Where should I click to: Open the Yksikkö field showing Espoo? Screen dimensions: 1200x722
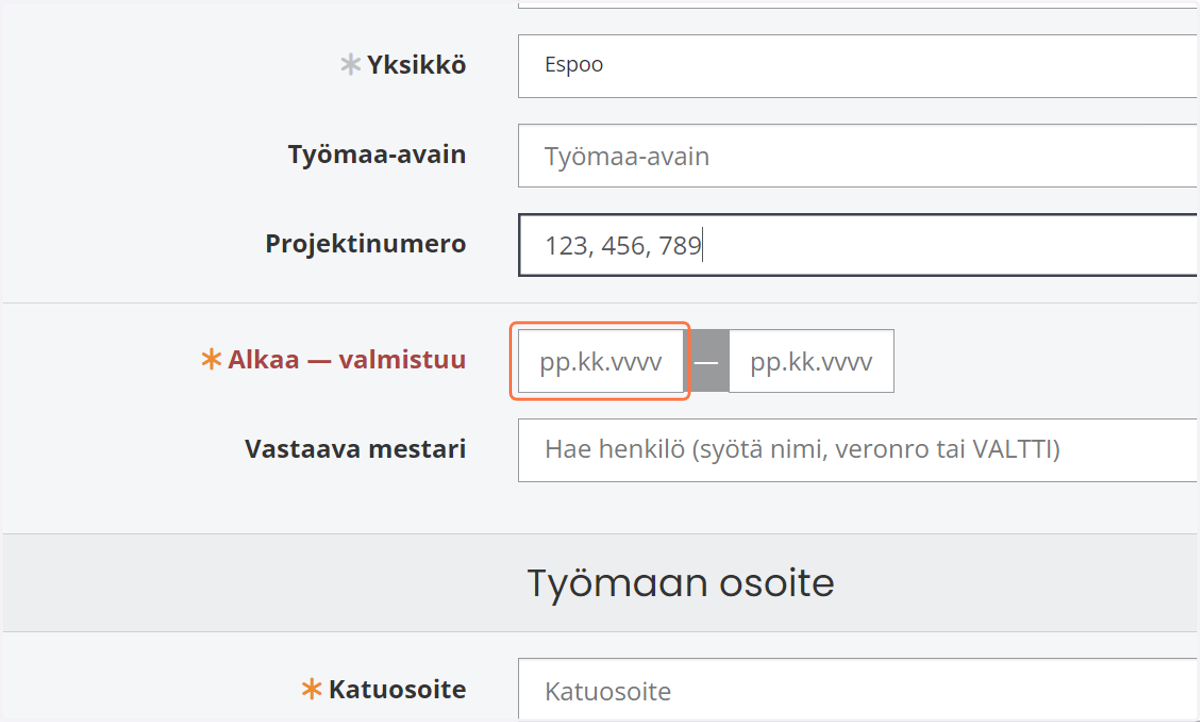(x=858, y=66)
